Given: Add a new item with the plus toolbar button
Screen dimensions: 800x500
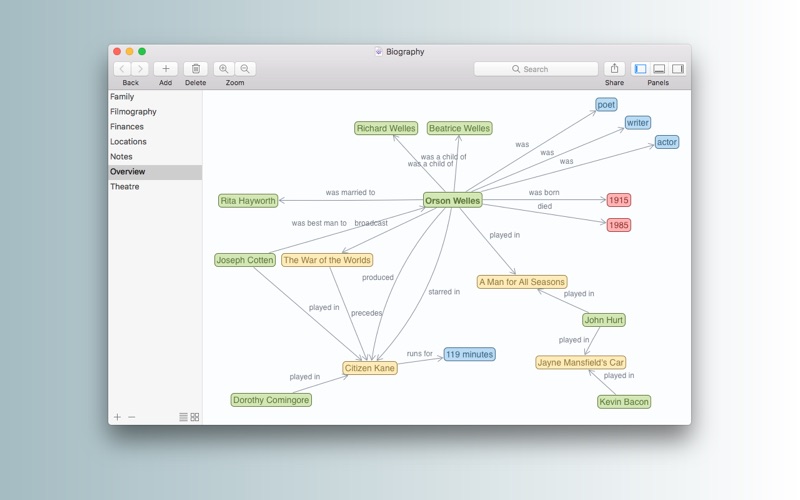Looking at the screenshot, I should (165, 69).
